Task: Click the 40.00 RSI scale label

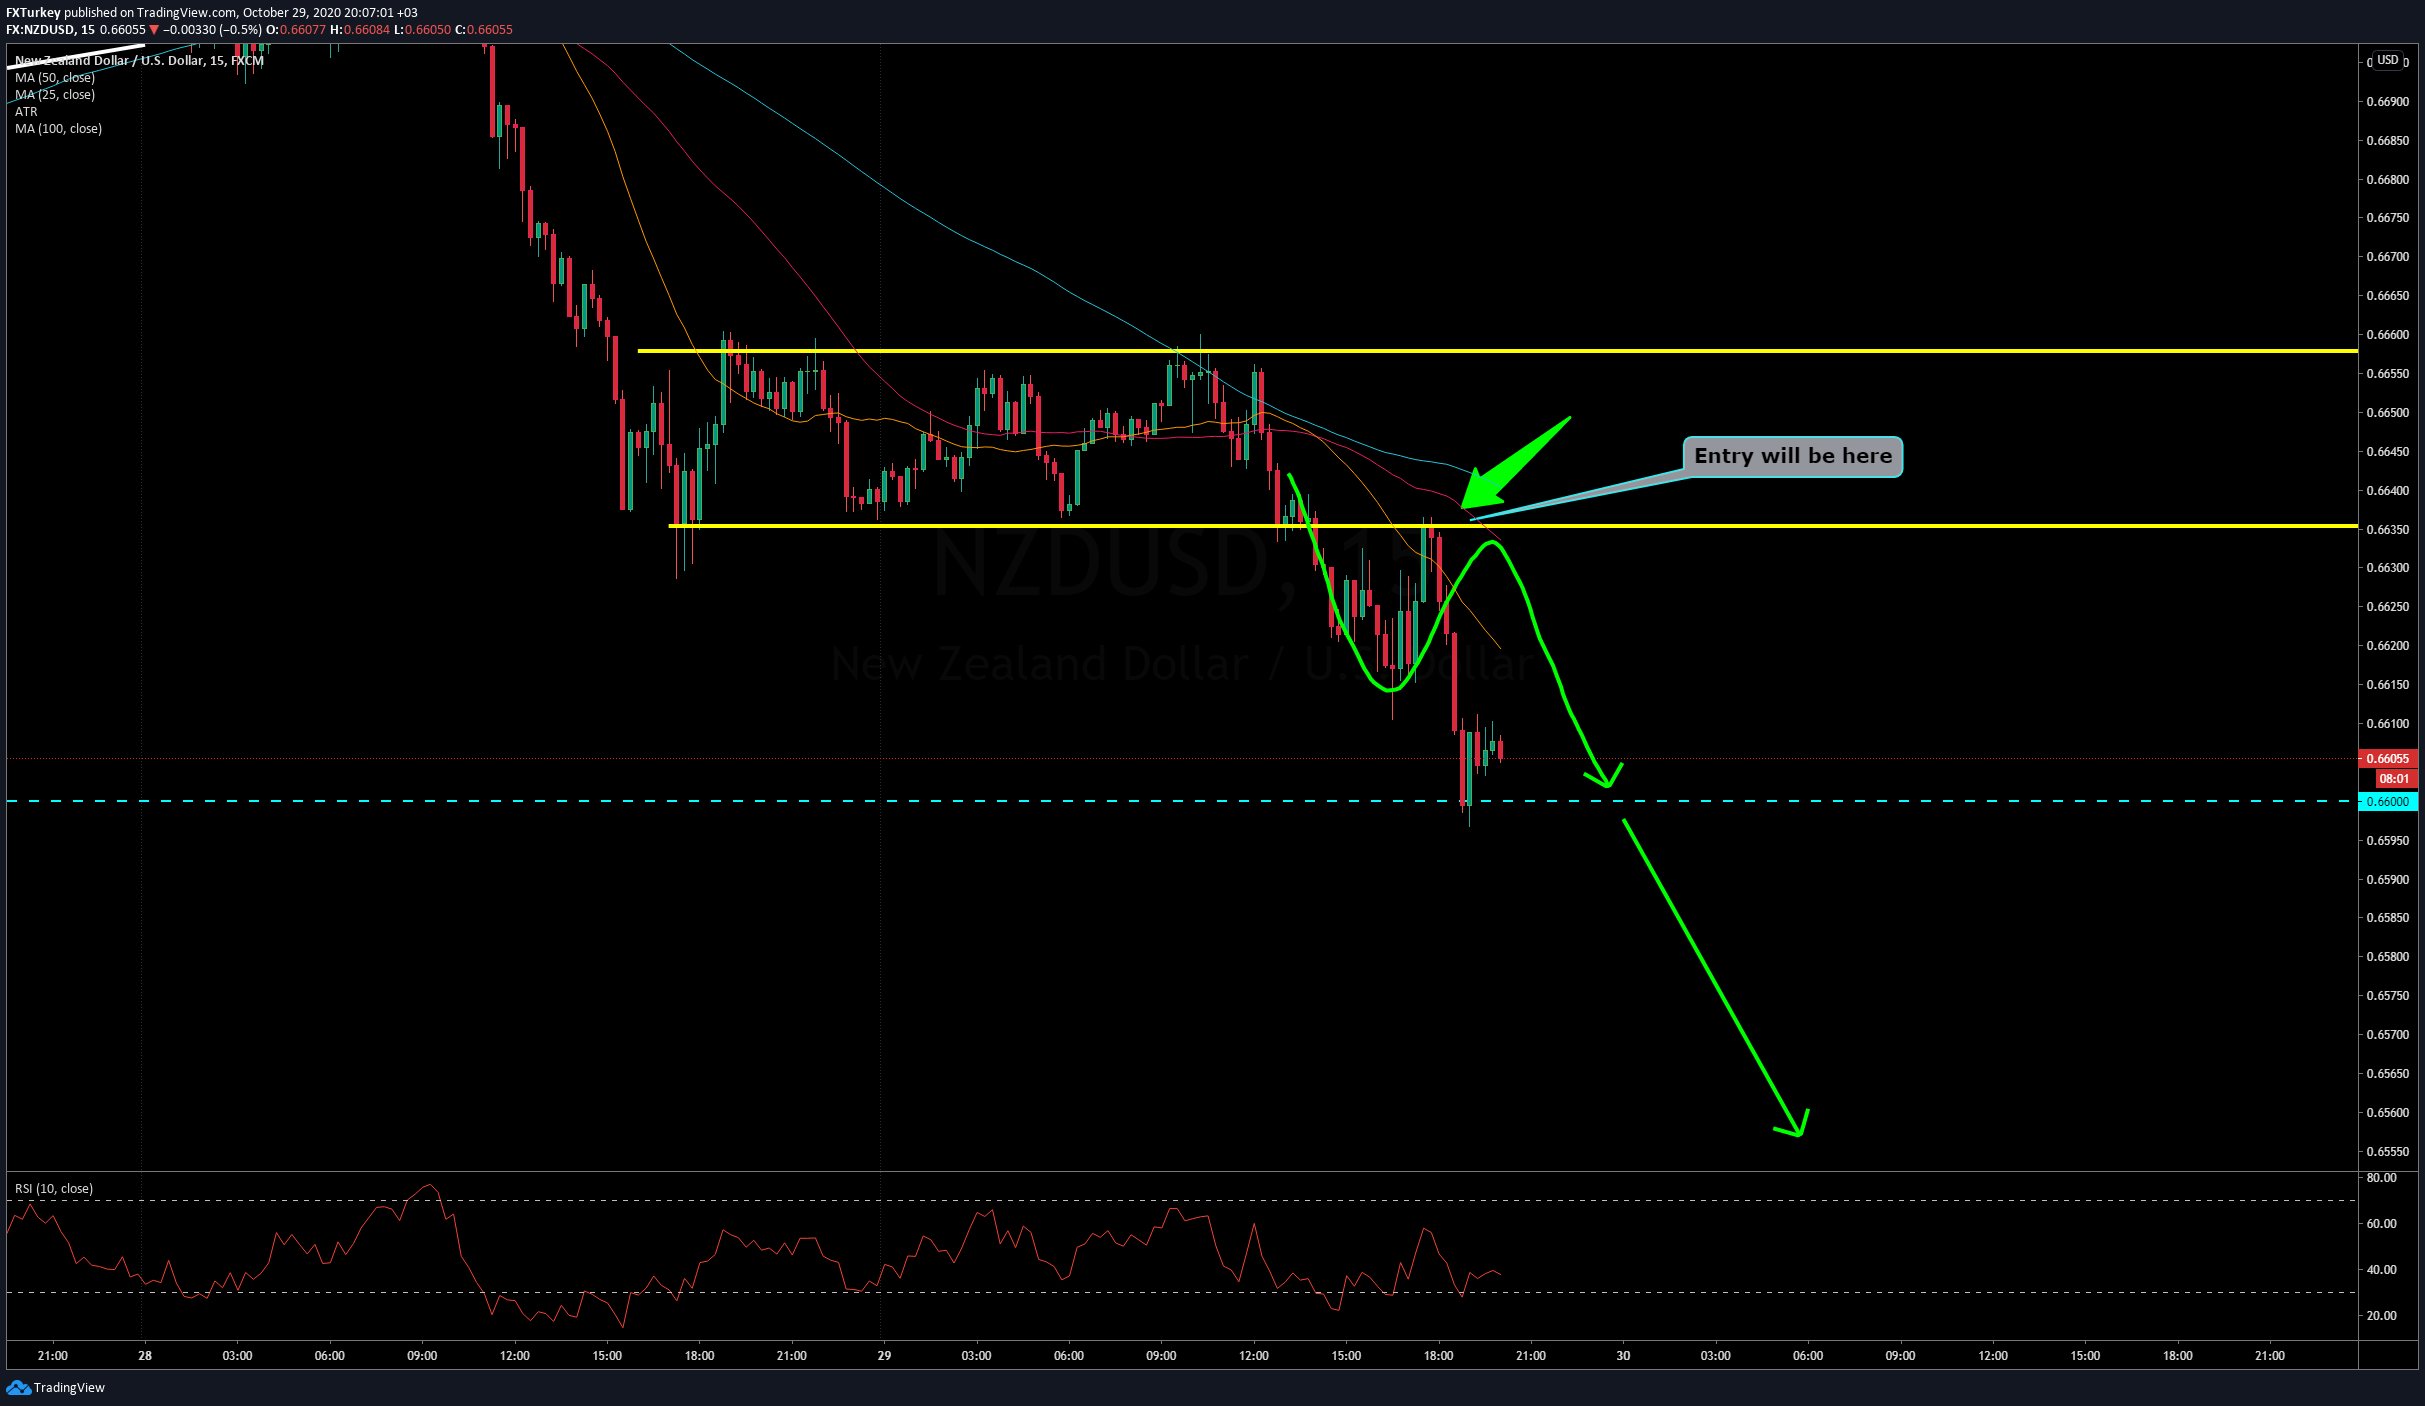Action: pyautogui.click(x=2381, y=1270)
